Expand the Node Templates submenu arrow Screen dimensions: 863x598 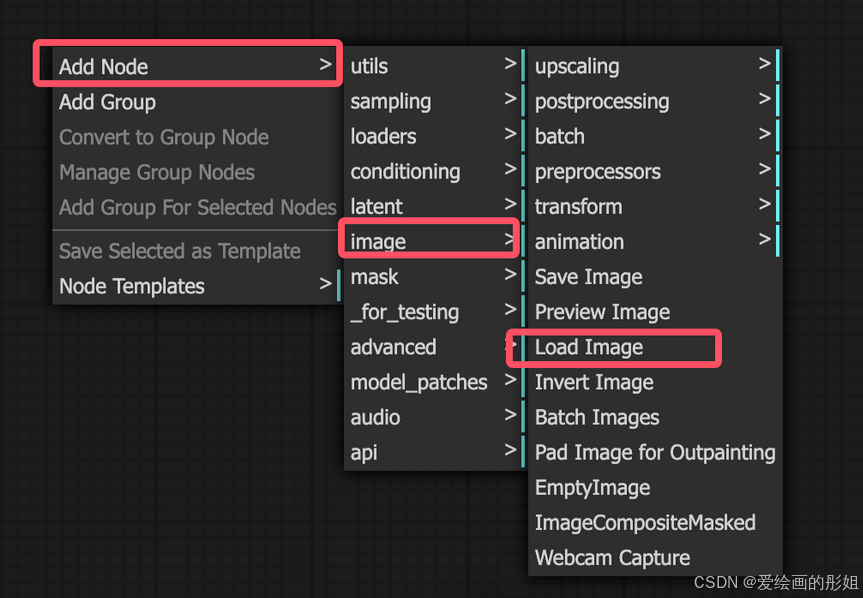pos(325,284)
